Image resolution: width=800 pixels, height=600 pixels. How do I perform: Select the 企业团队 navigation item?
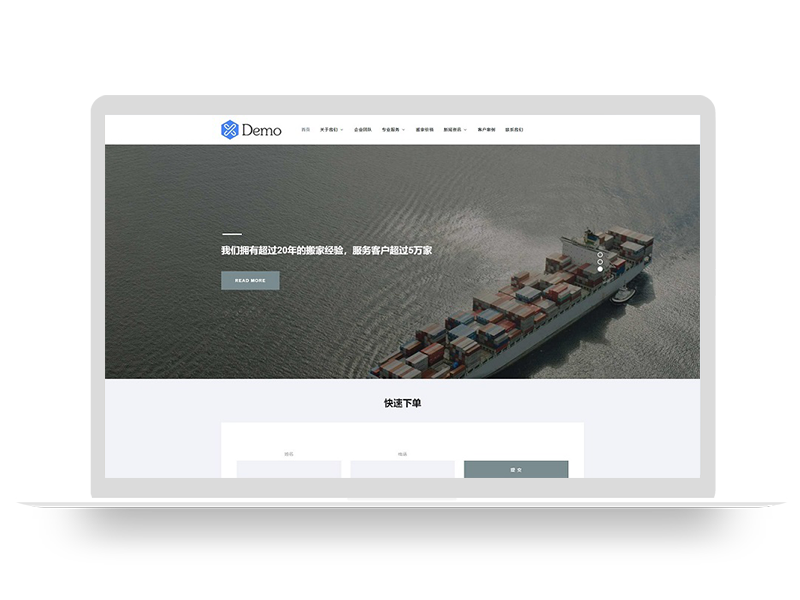pyautogui.click(x=365, y=128)
